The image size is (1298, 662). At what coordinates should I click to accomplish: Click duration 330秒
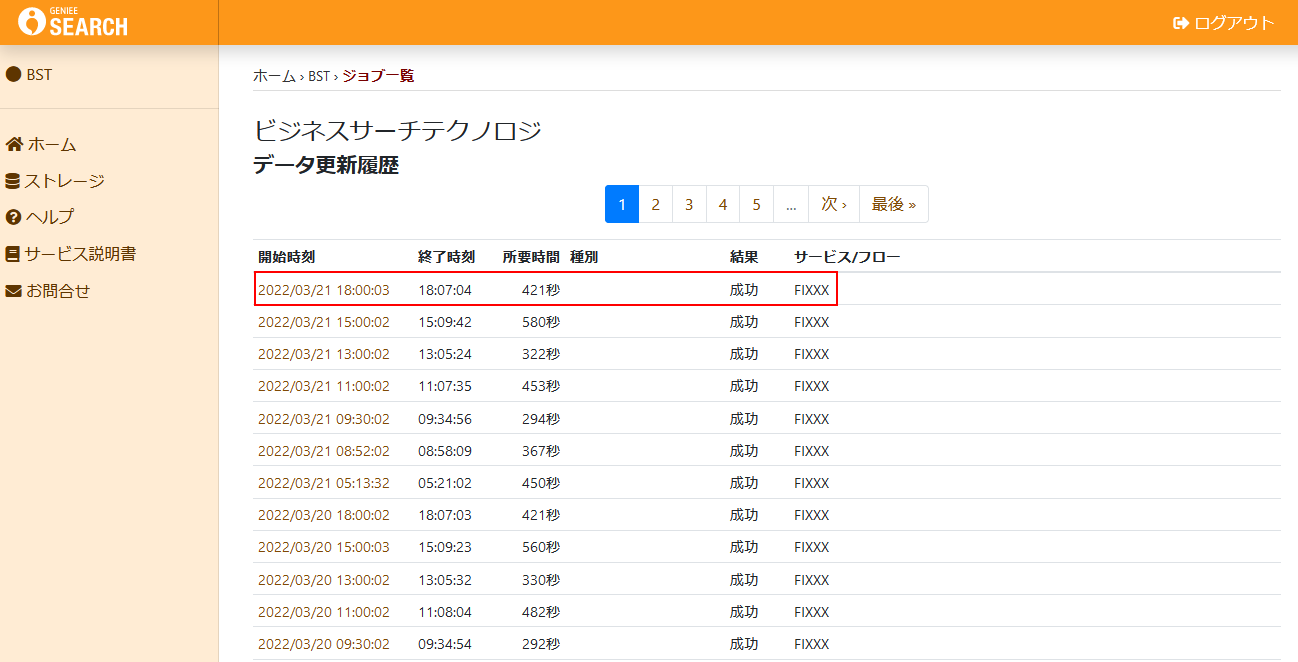pyautogui.click(x=541, y=579)
